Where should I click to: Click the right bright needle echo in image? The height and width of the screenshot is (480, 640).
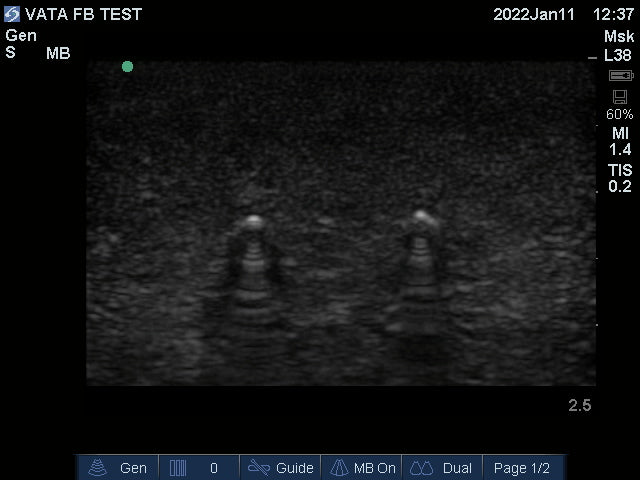tap(422, 217)
